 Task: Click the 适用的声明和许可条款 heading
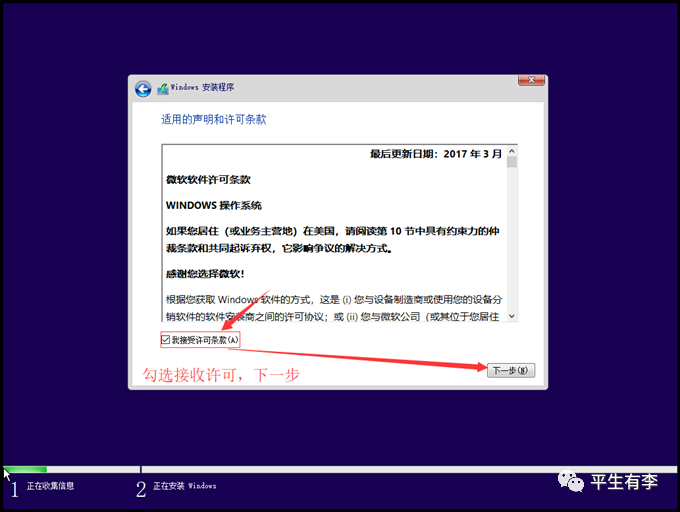coord(214,119)
